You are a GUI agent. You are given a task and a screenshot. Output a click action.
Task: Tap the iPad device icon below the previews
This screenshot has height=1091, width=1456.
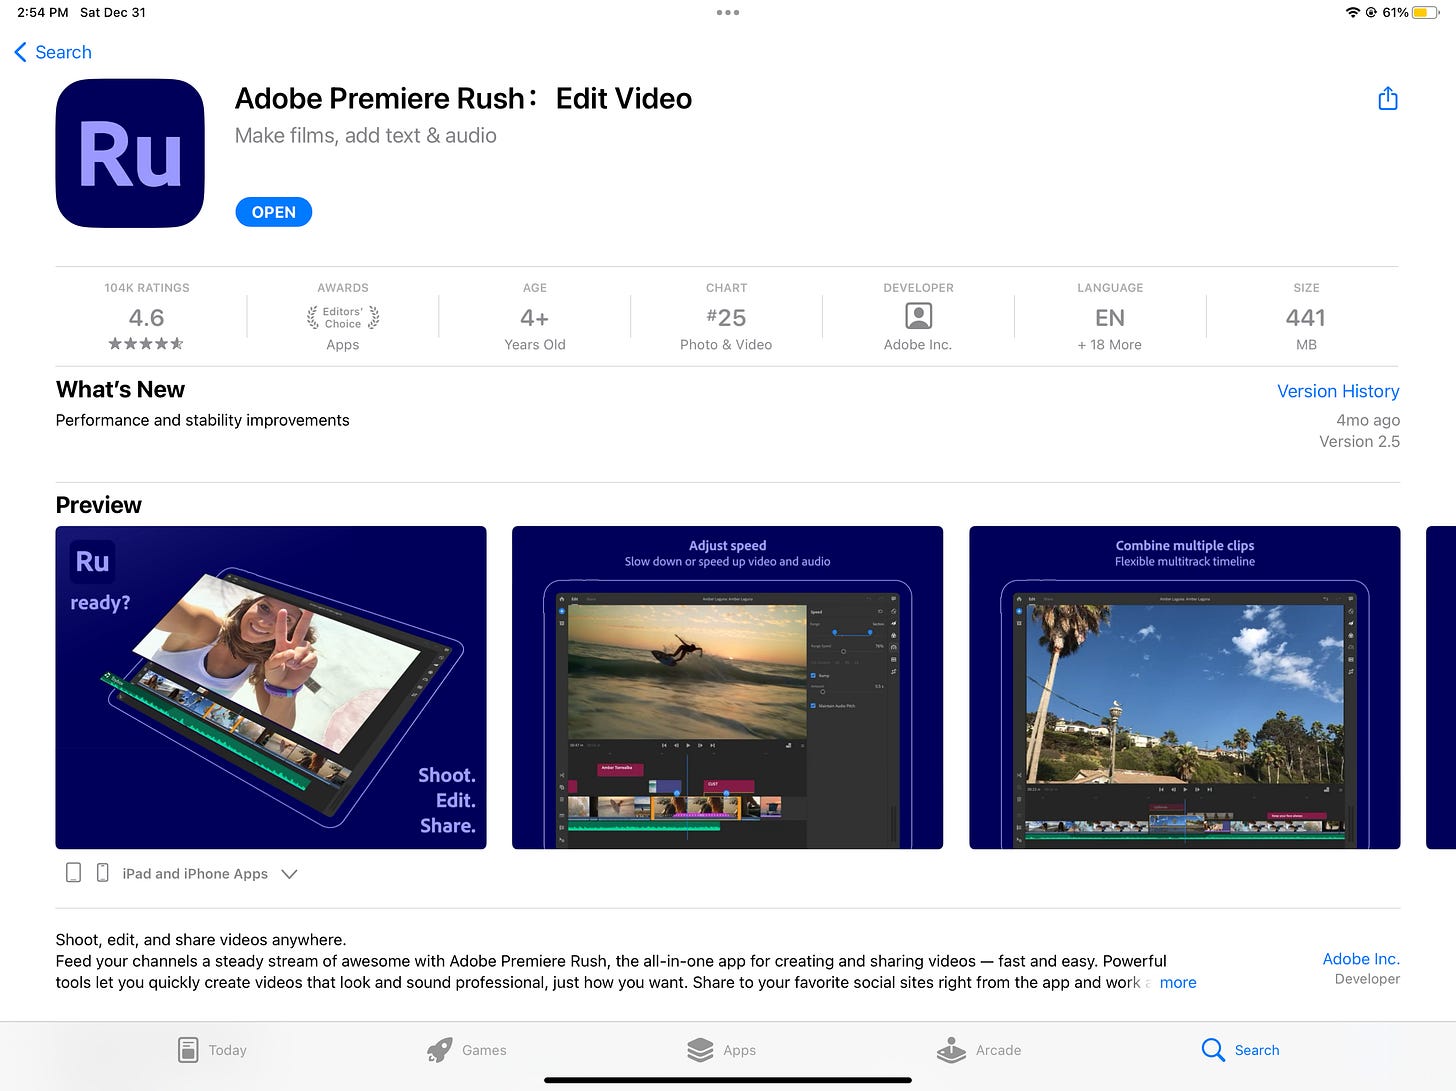(x=73, y=873)
